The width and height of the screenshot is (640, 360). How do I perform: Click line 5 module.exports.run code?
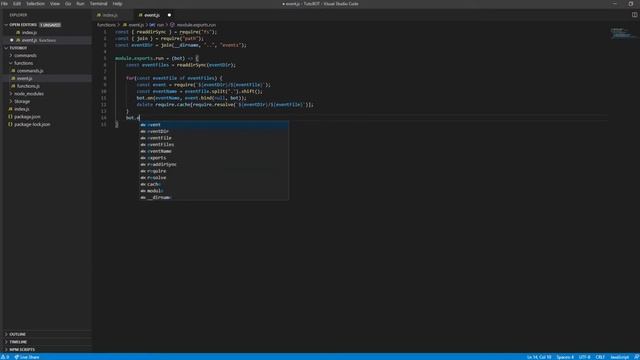(x=157, y=58)
